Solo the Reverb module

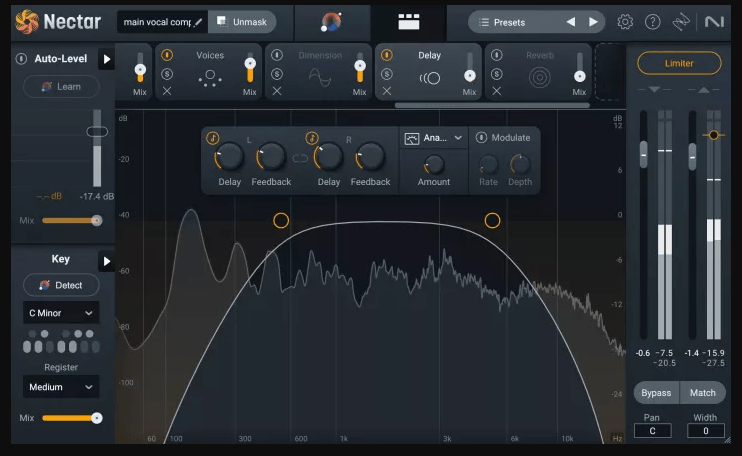(496, 74)
